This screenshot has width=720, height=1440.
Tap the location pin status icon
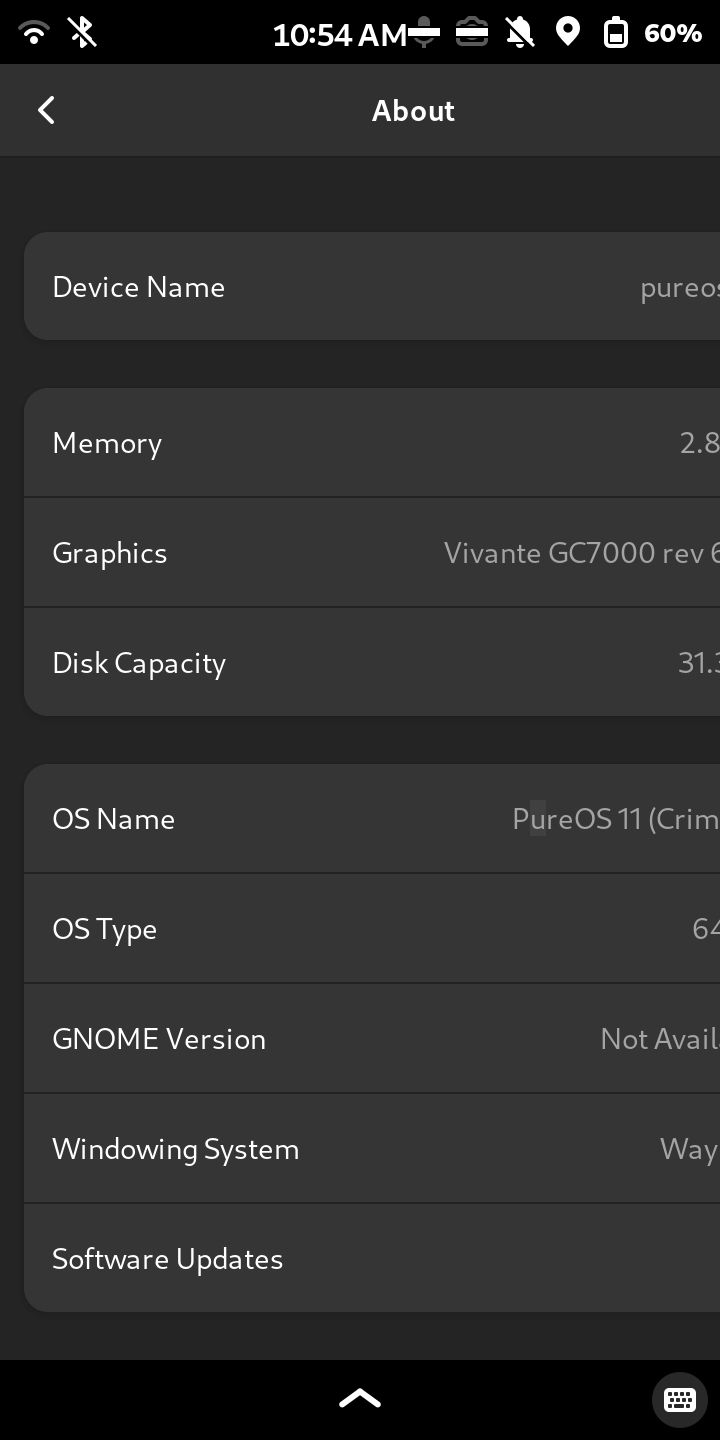pos(568,33)
